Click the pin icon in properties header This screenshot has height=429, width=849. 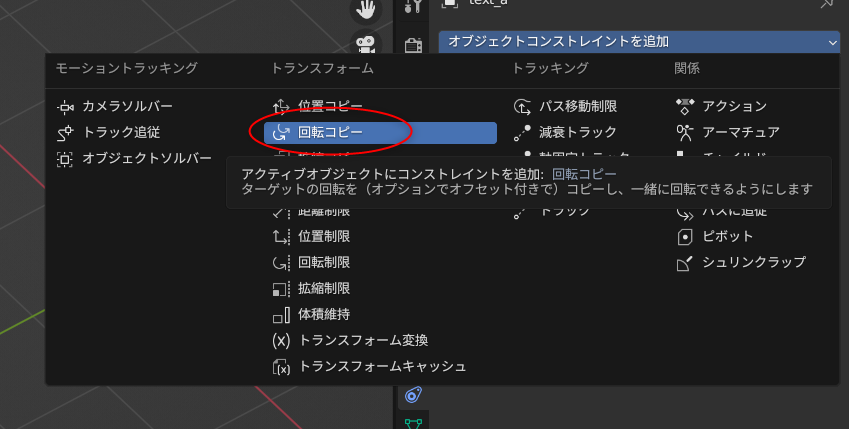tap(827, 4)
